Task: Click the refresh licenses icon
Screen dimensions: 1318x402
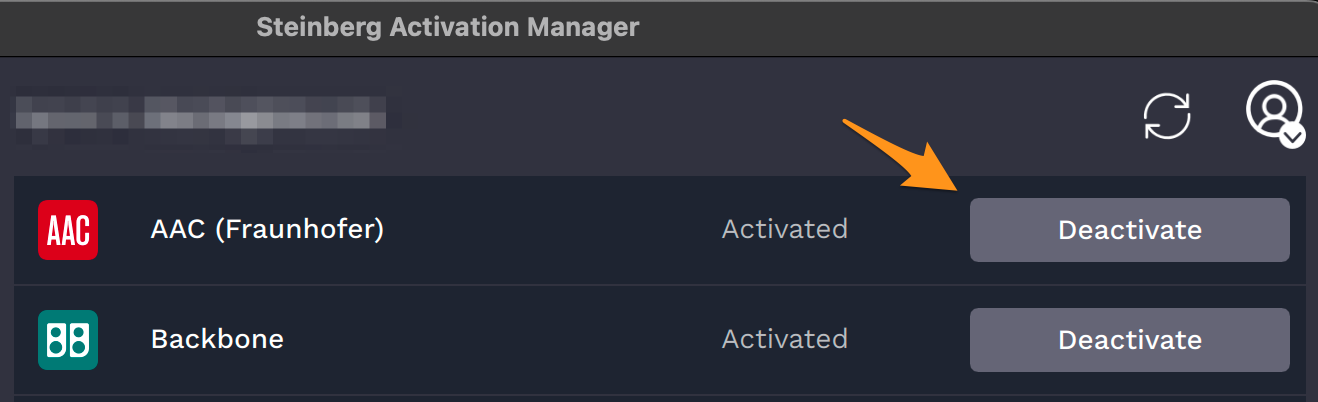Action: 1167,116
